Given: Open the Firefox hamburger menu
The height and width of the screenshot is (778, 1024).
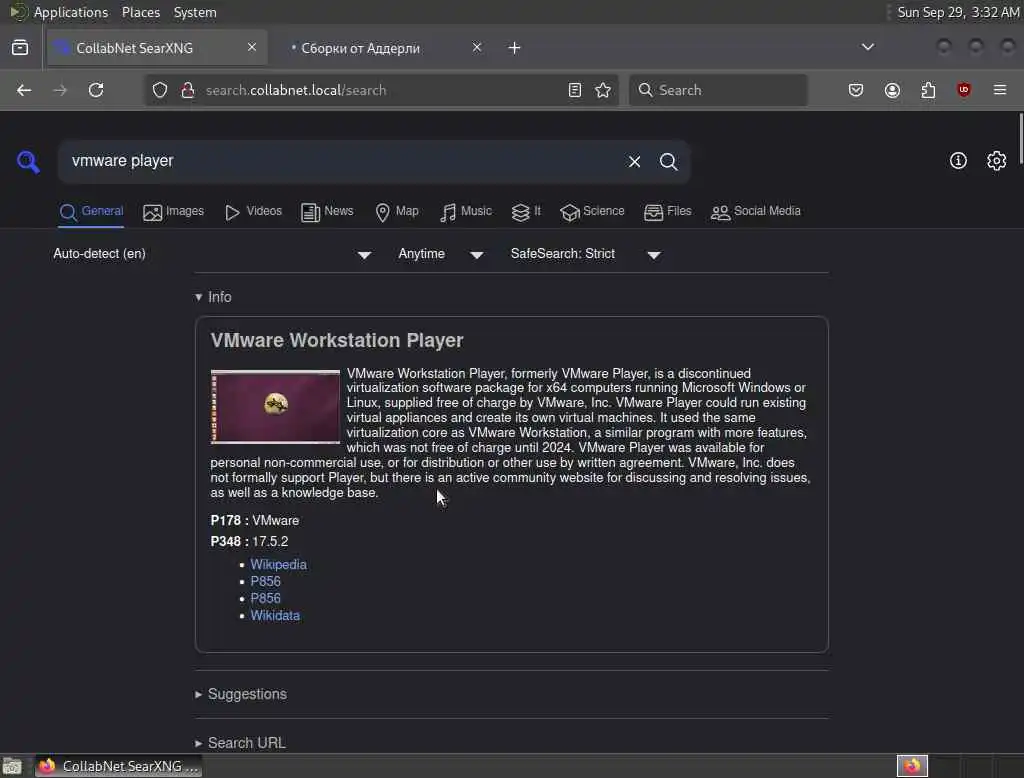Looking at the screenshot, I should tap(1000, 90).
